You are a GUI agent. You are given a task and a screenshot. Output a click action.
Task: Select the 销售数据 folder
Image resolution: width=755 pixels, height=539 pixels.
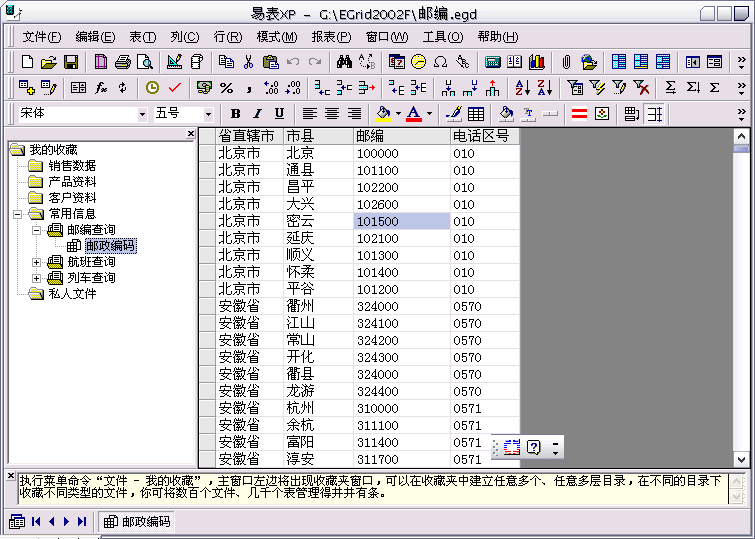[72, 166]
